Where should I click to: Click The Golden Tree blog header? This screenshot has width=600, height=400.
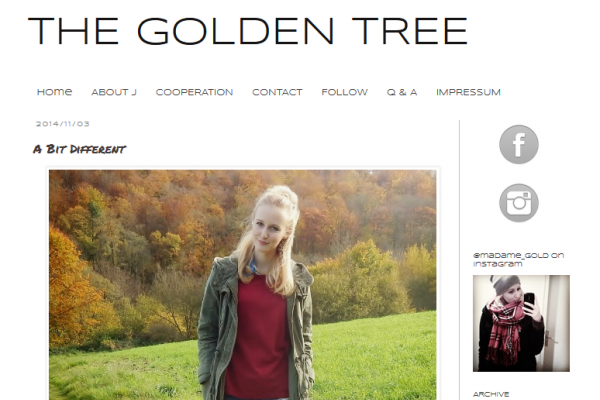click(248, 31)
